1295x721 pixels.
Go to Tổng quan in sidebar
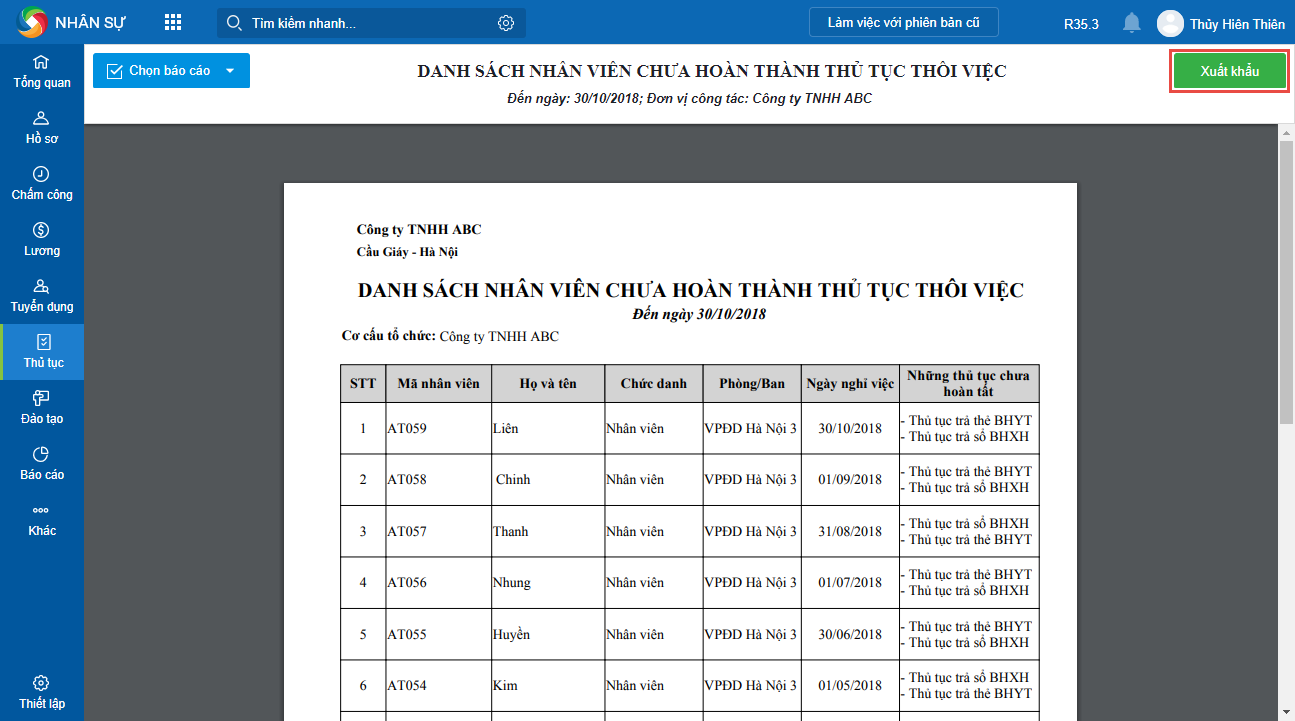pos(42,72)
